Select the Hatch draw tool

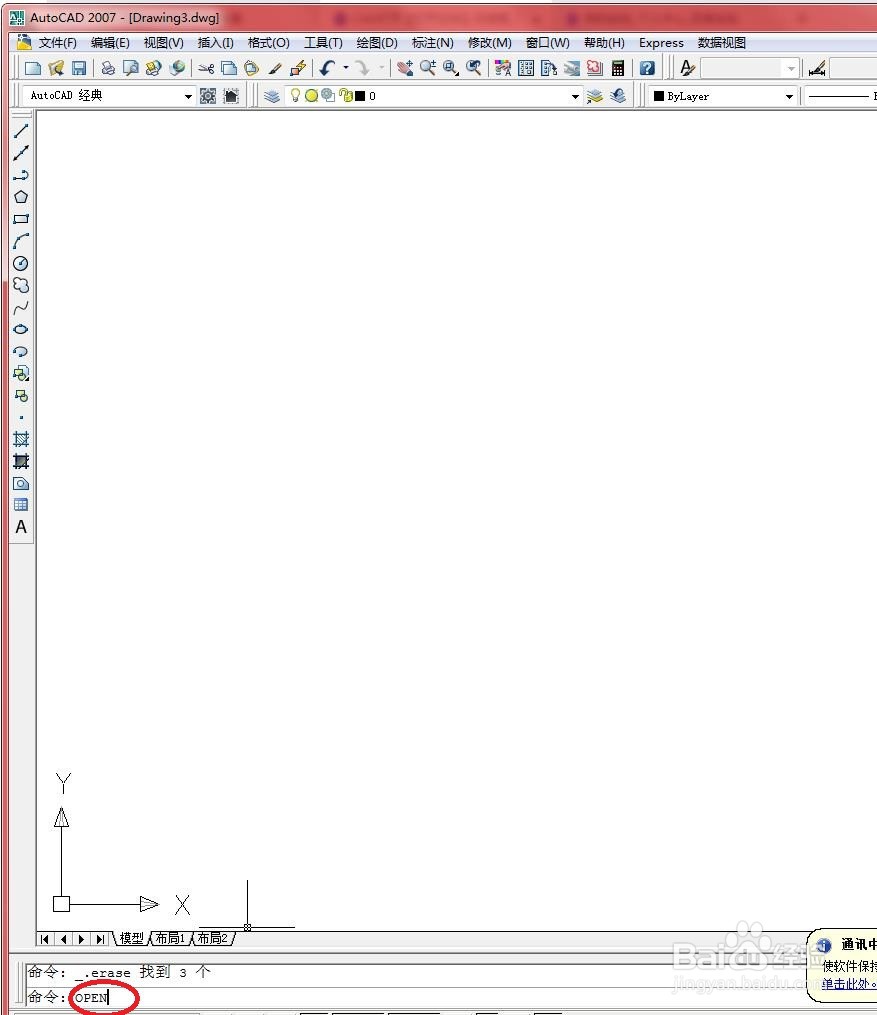[21, 439]
